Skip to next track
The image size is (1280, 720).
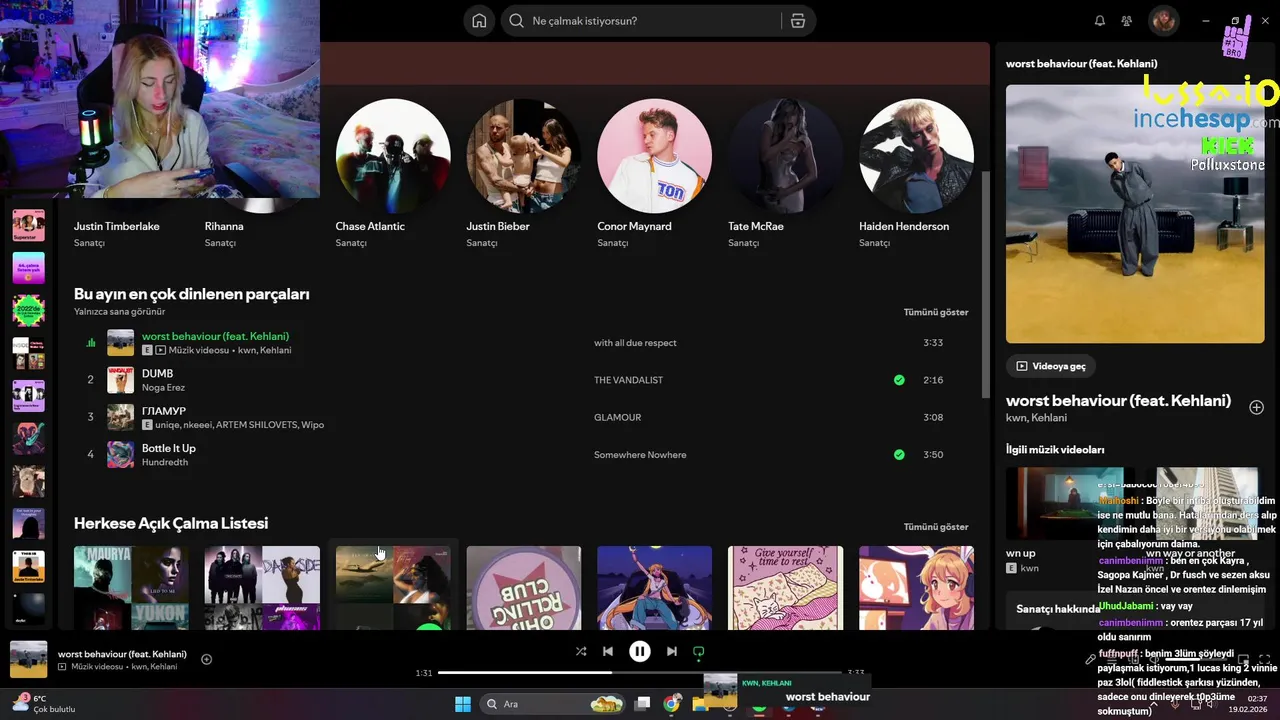(x=672, y=651)
